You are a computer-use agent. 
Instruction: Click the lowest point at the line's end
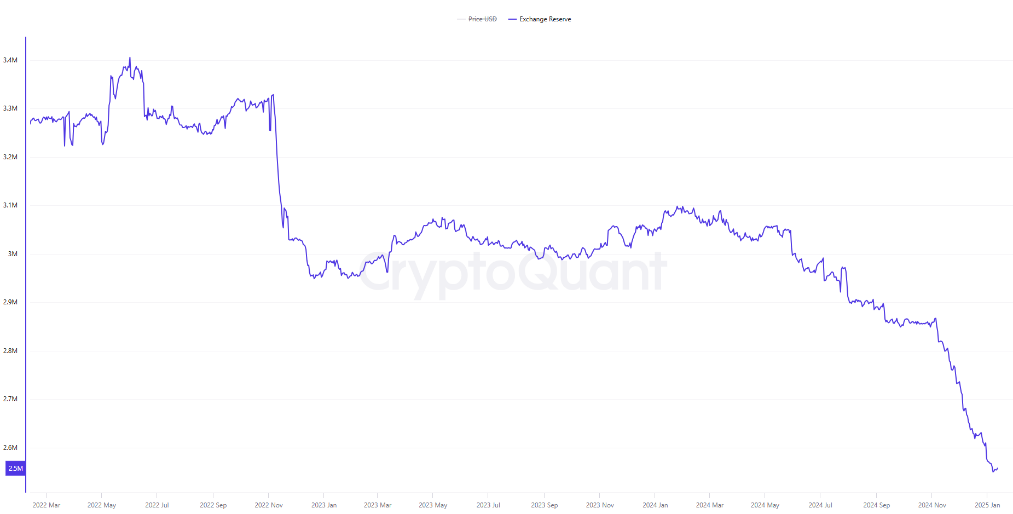coord(992,471)
